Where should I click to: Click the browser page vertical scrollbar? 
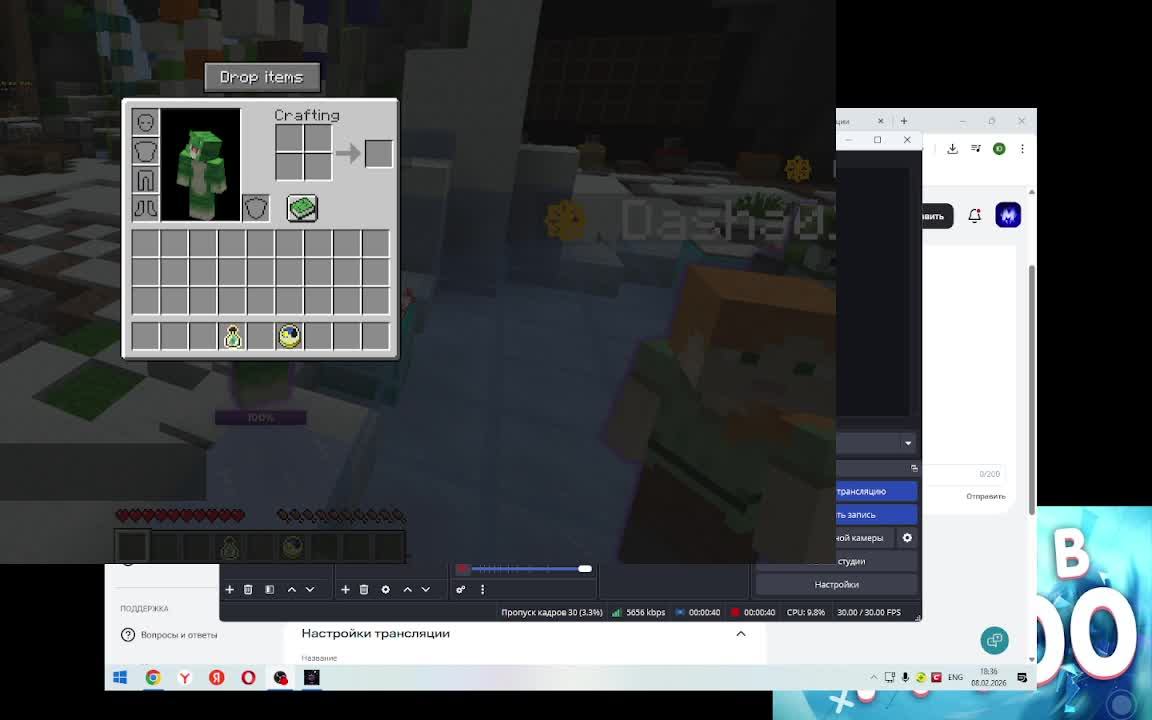1032,389
